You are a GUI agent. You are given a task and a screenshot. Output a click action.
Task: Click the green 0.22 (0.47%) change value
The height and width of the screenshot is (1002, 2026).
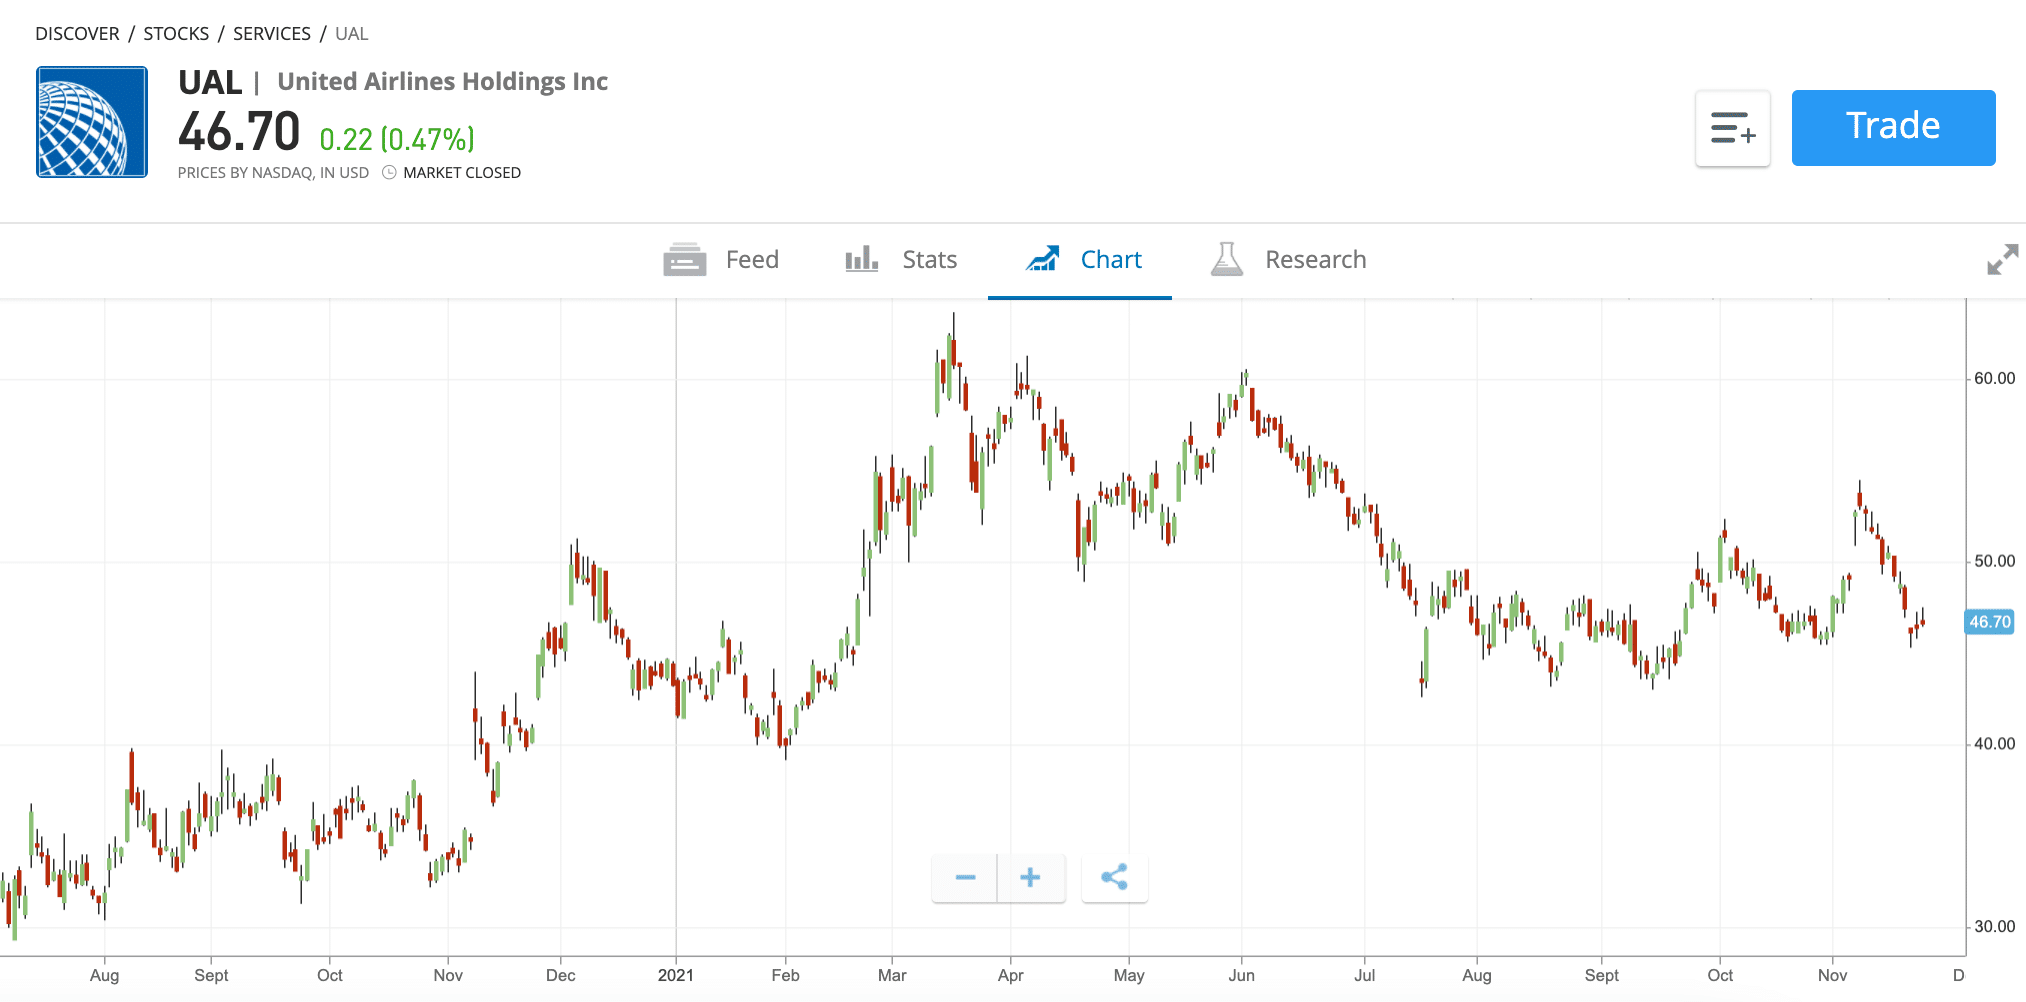(x=397, y=139)
